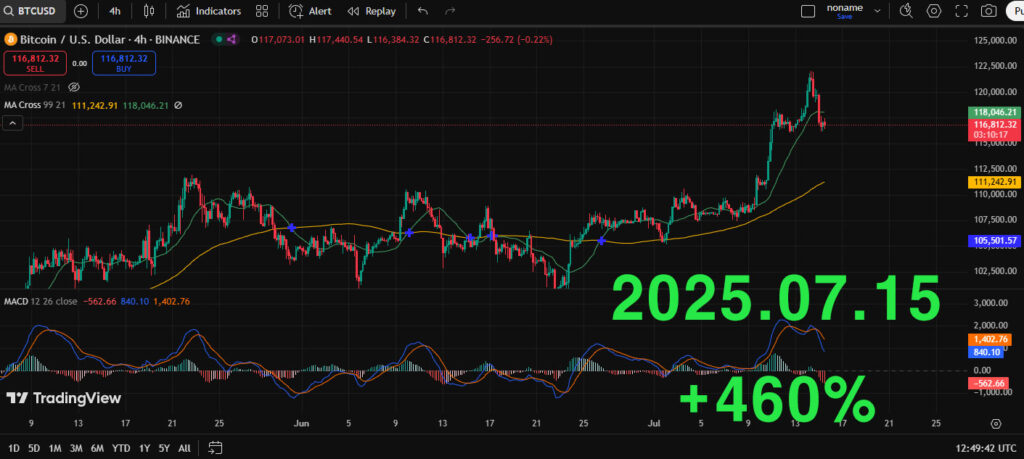Viewport: 1024px width, 459px height.
Task: Create a new Alert
Action: point(310,11)
